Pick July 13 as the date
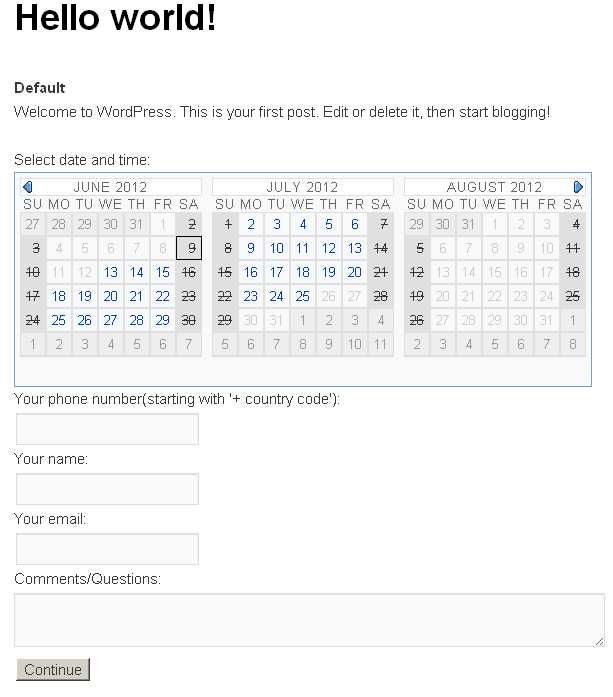The height and width of the screenshot is (697, 613). 355,248
